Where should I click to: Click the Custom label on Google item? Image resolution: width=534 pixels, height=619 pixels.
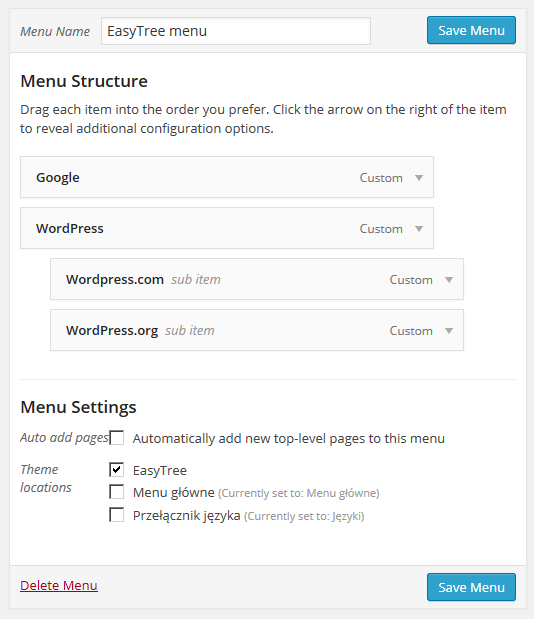click(381, 178)
